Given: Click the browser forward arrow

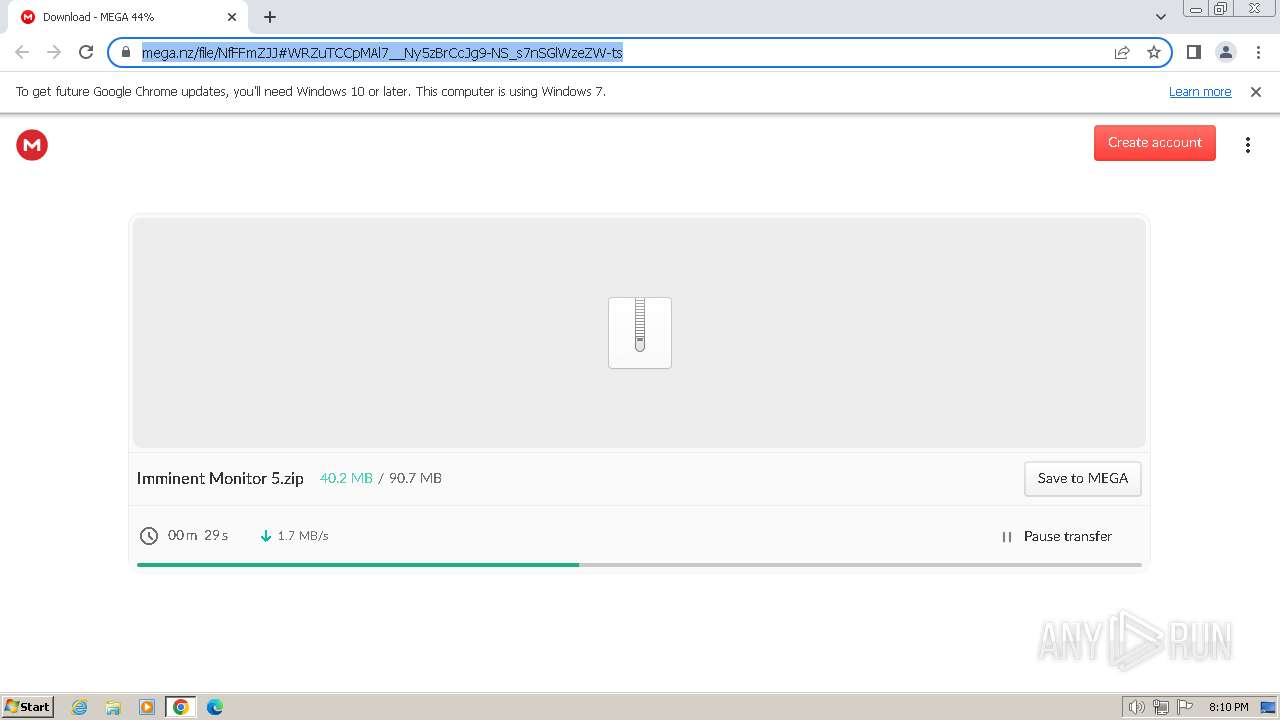Looking at the screenshot, I should click(54, 52).
